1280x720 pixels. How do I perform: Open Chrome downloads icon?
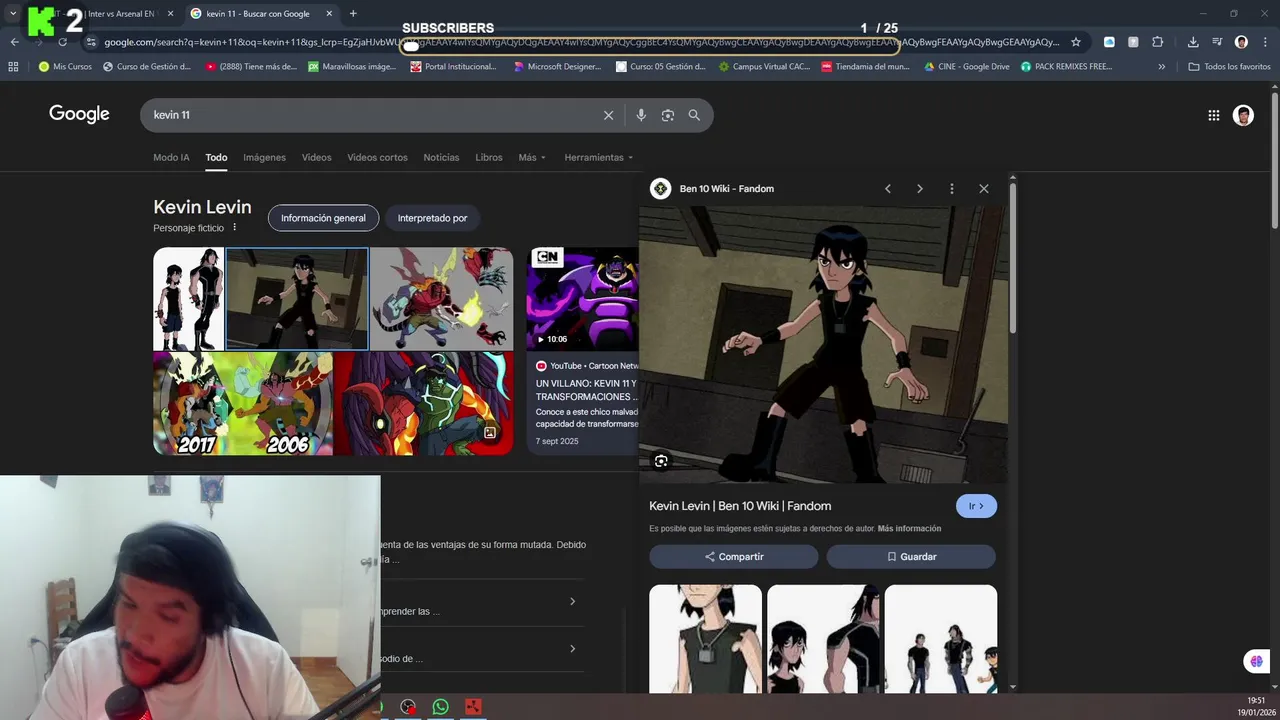point(1193,42)
